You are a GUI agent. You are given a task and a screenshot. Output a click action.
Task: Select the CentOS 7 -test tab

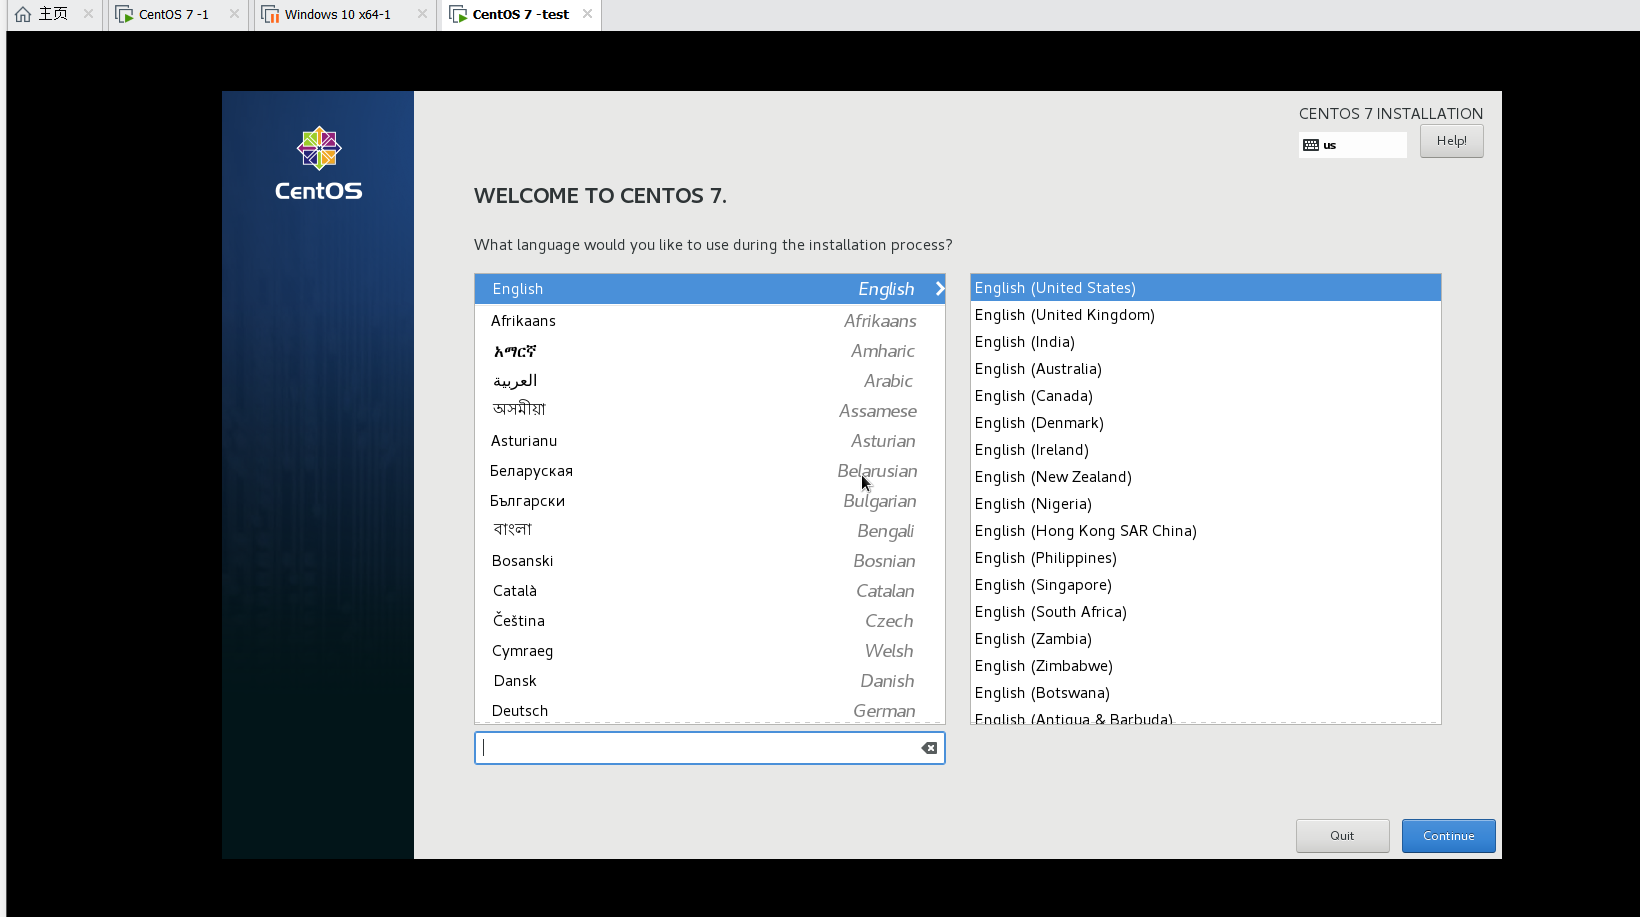(x=520, y=14)
